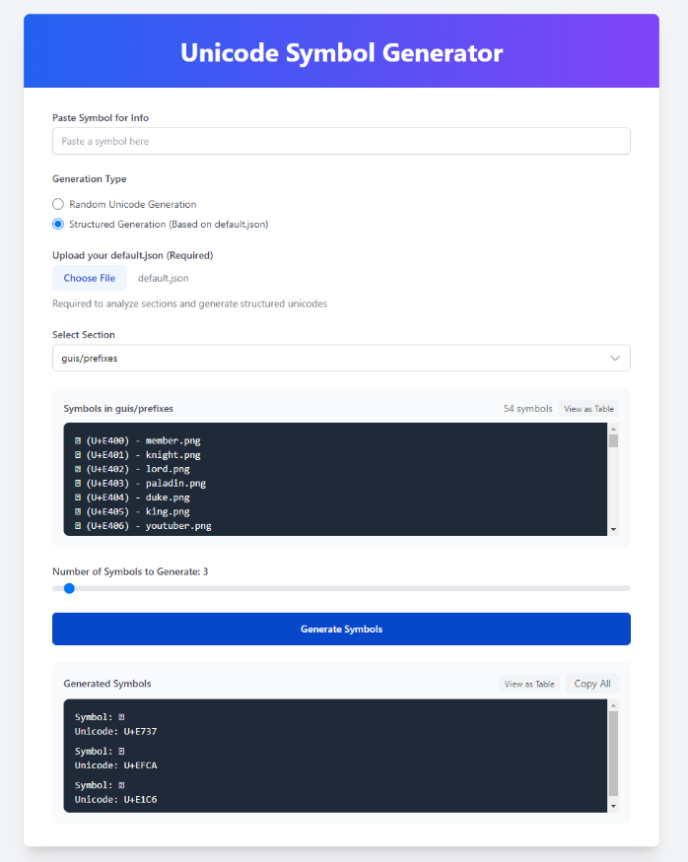Click down arrow of generated symbols scrollbar
688x862 pixels.
(613, 806)
